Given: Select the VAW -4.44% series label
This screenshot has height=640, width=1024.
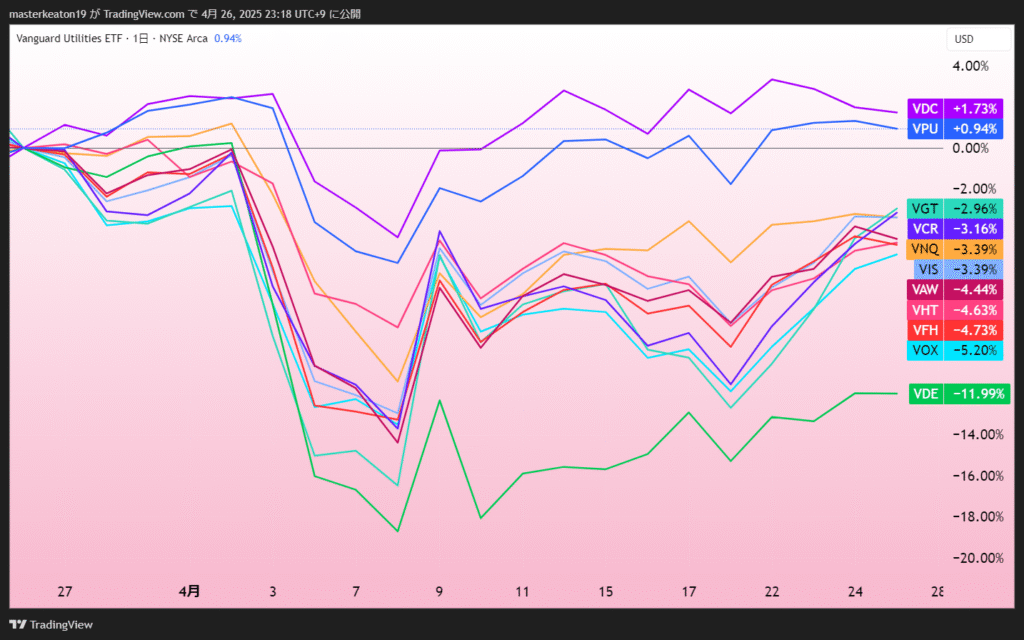Looking at the screenshot, I should click(955, 289).
